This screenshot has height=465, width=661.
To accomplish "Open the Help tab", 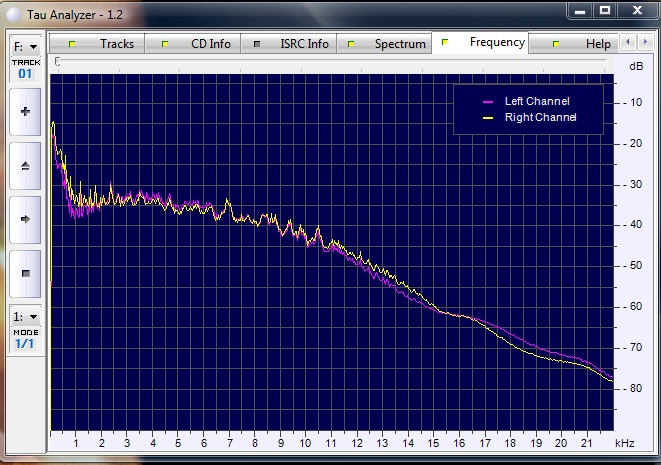I will pyautogui.click(x=584, y=44).
